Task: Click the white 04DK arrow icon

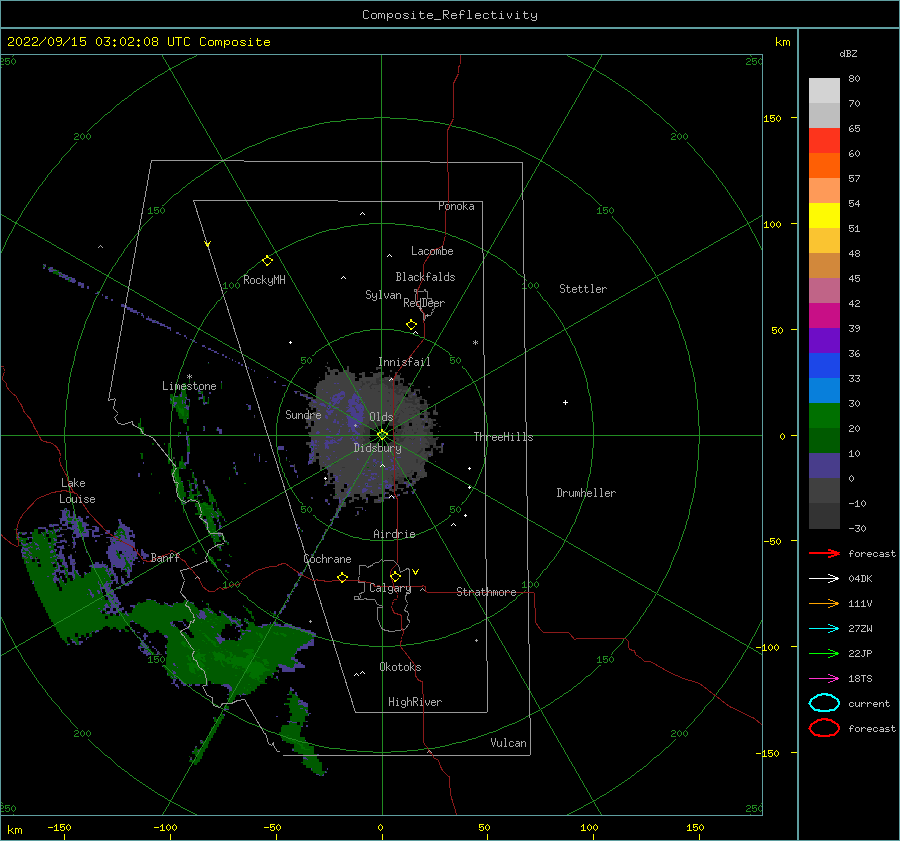Action: (x=824, y=579)
